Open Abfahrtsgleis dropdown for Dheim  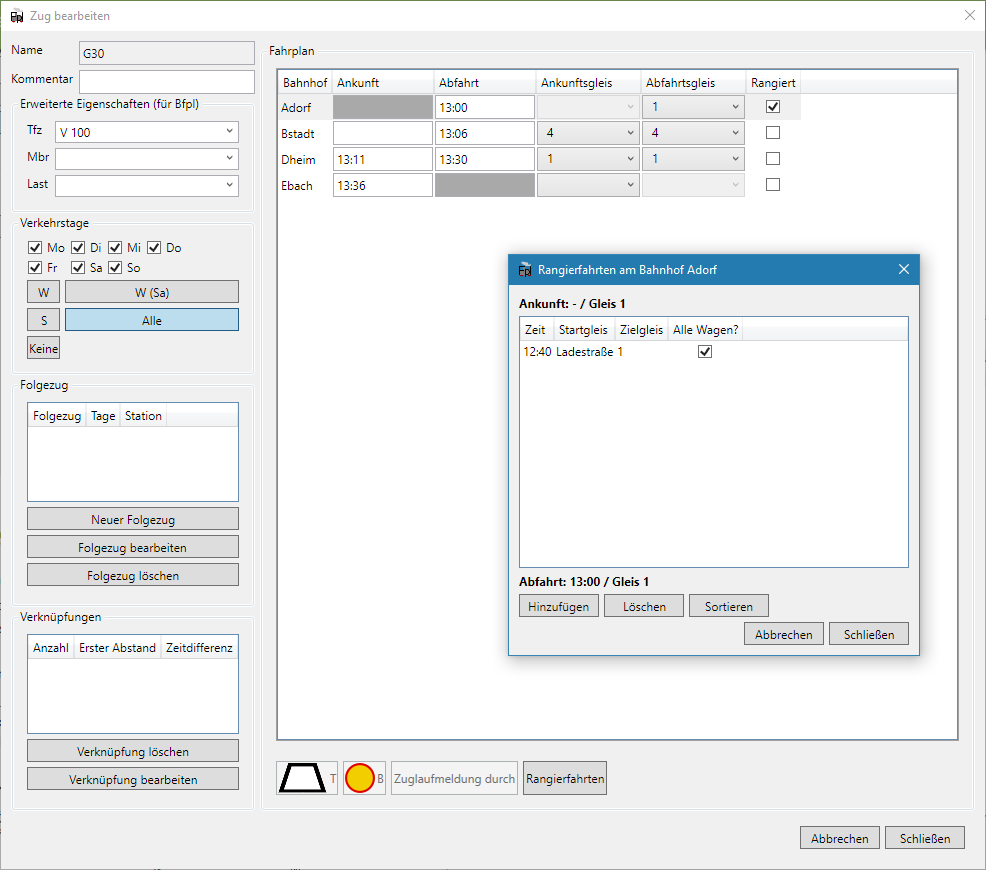pos(693,159)
